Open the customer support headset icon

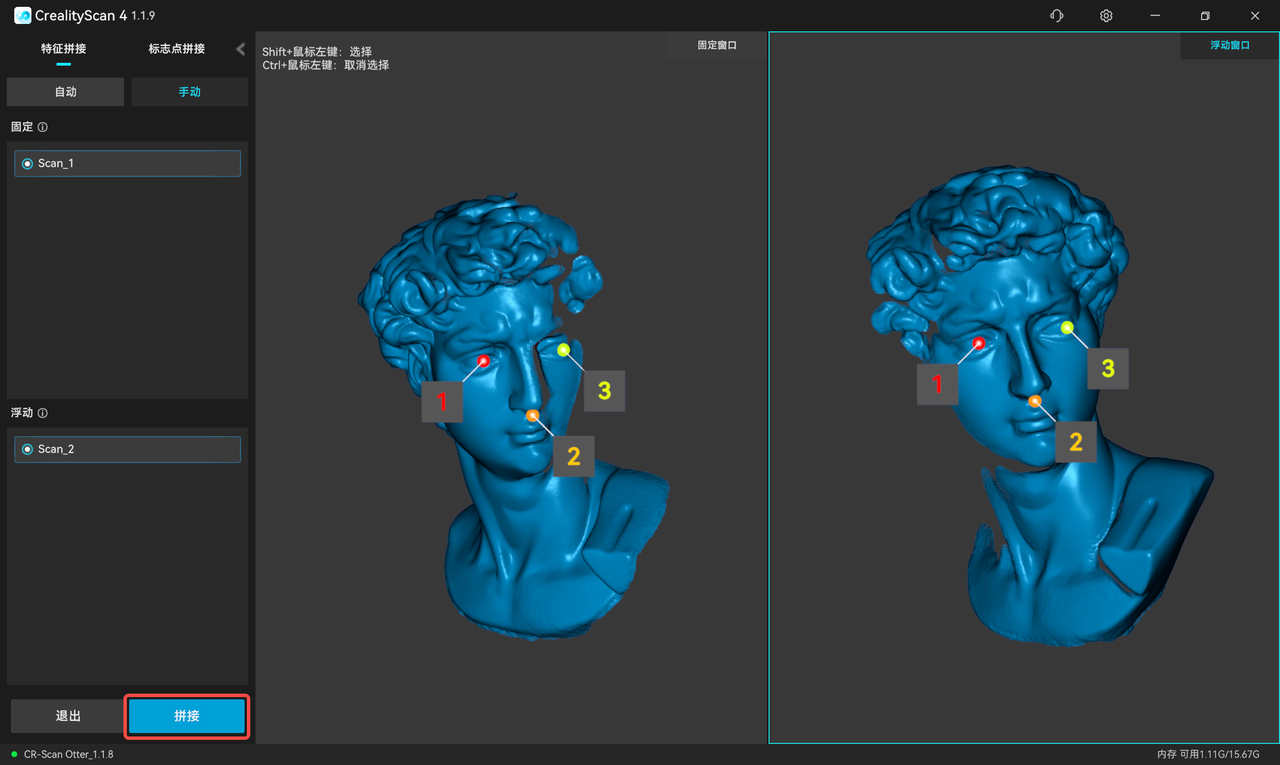[x=1057, y=16]
